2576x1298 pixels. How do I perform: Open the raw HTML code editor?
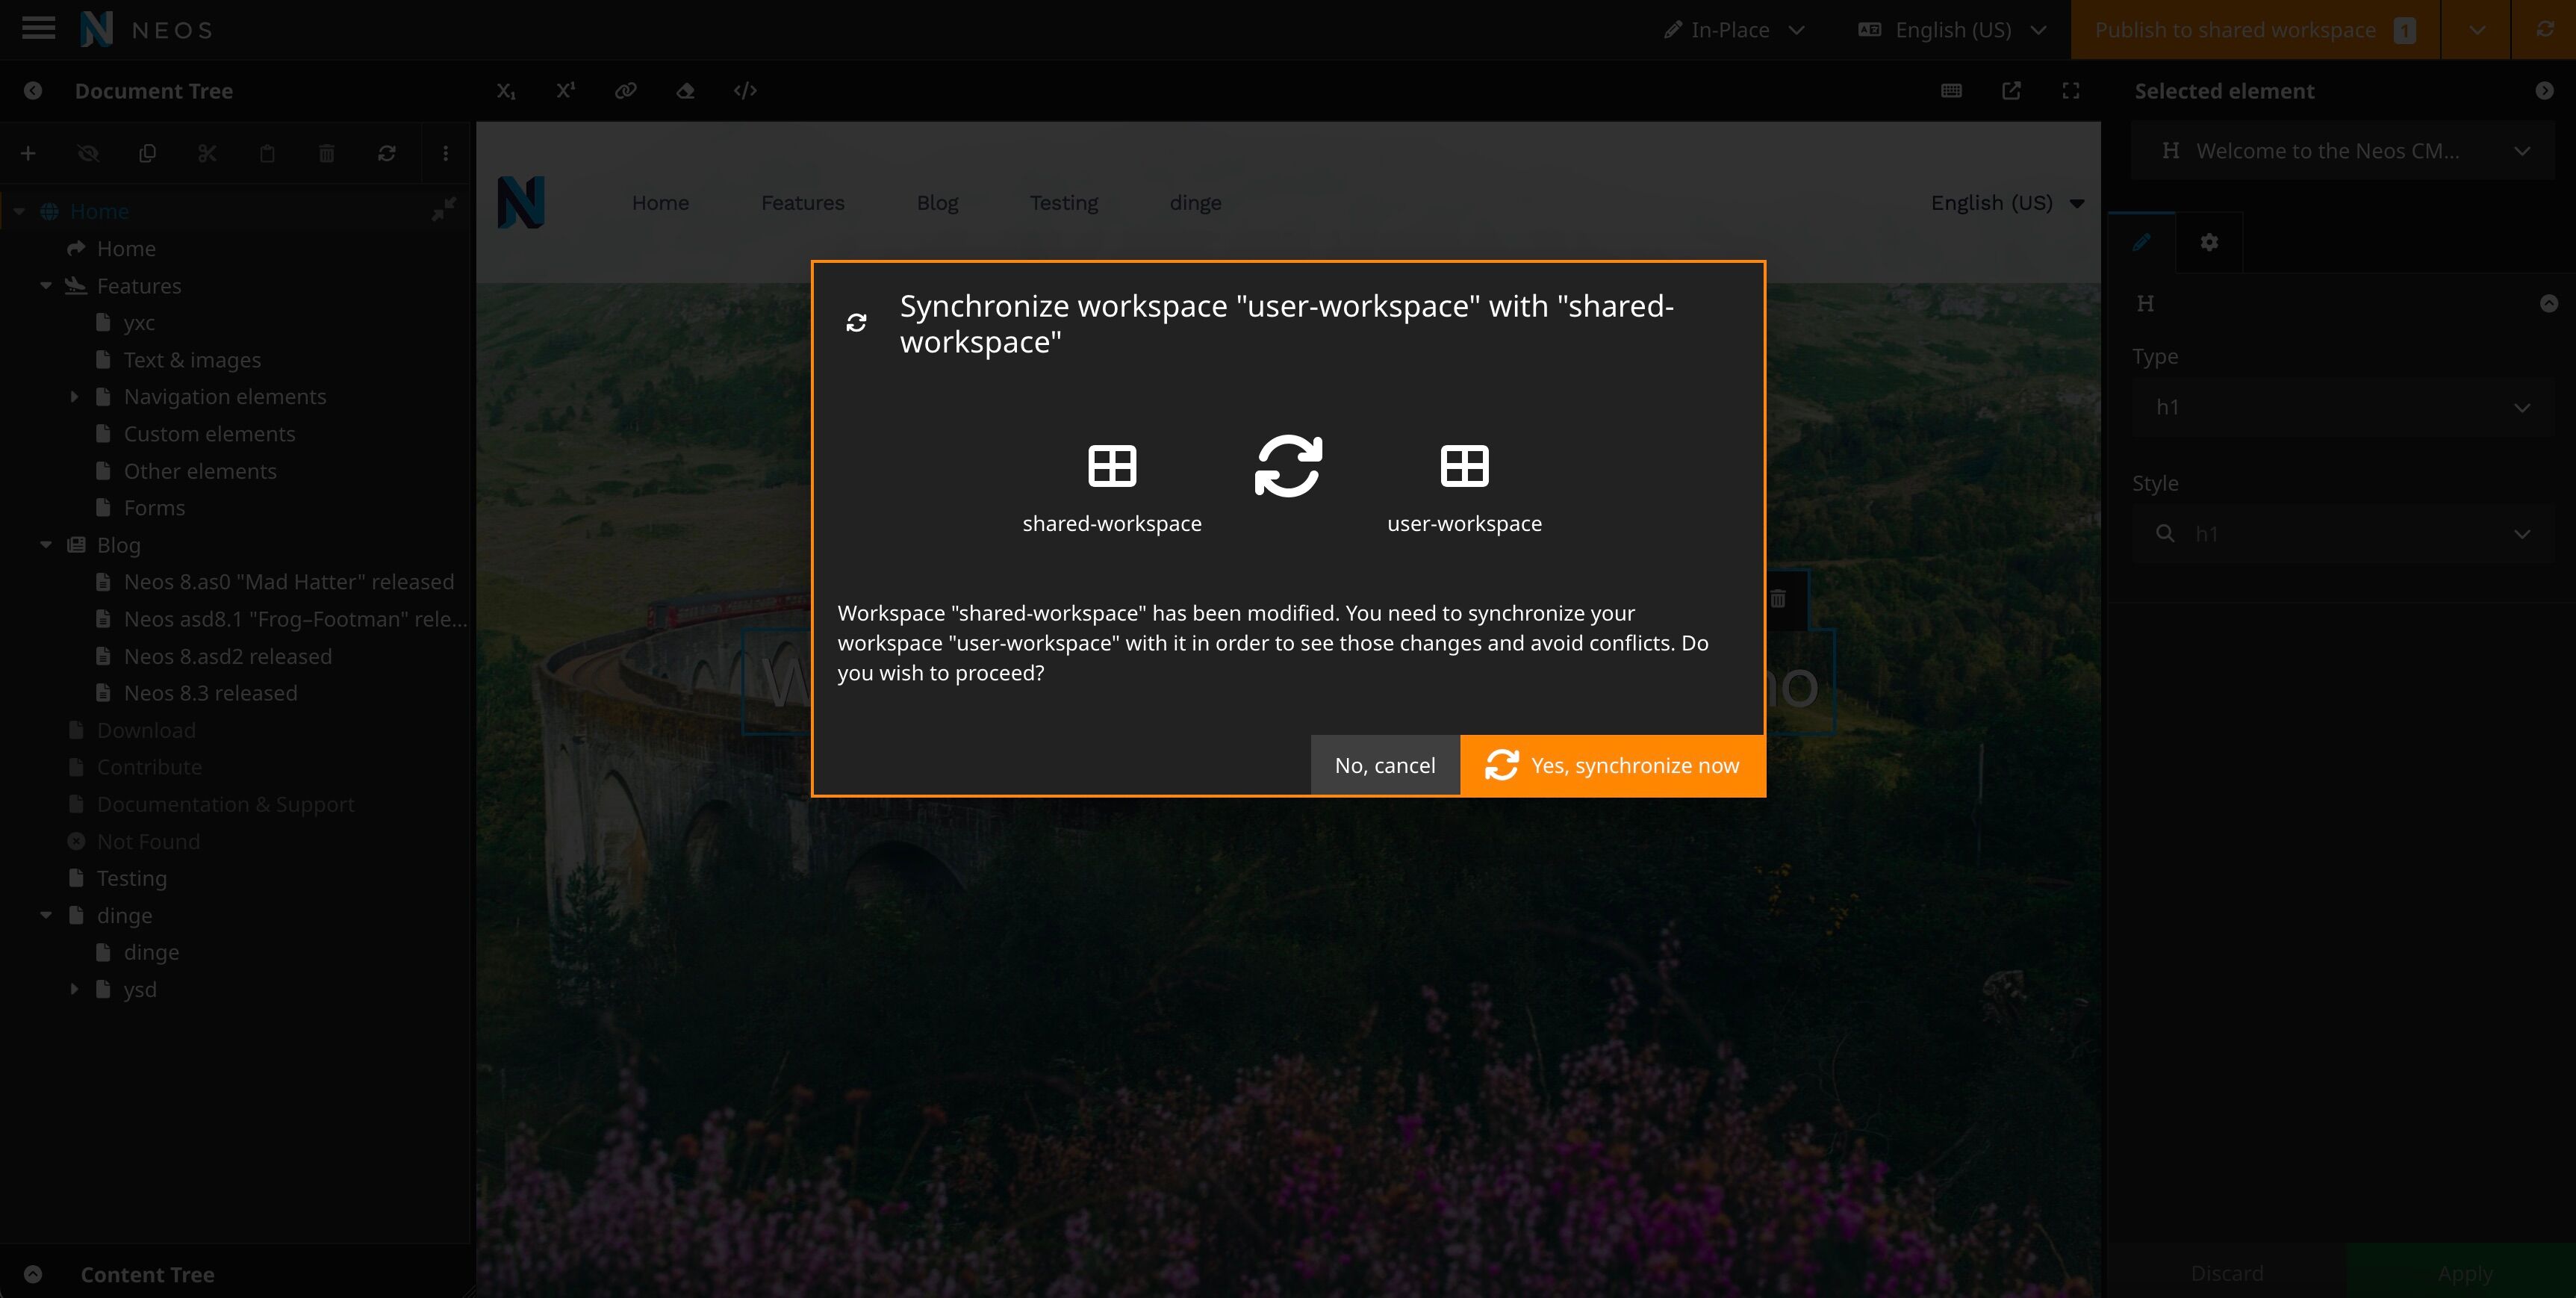click(x=744, y=91)
